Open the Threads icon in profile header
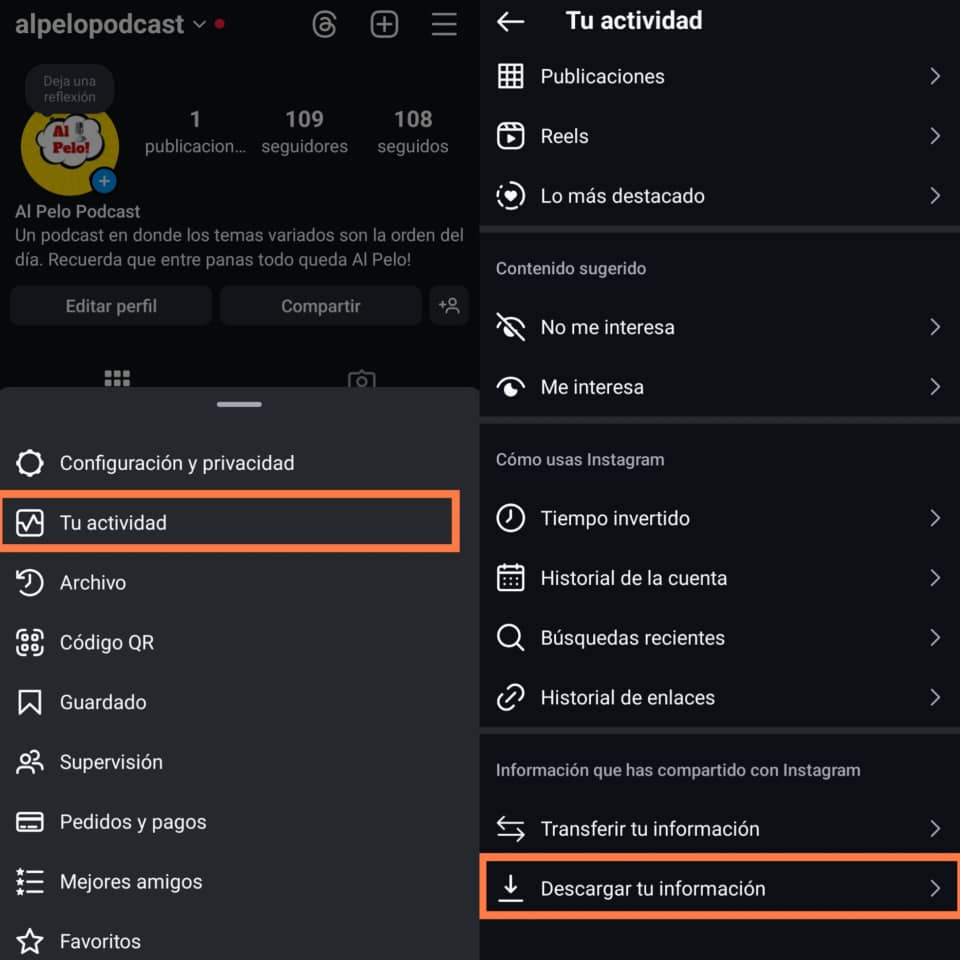This screenshot has height=960, width=960. (324, 24)
